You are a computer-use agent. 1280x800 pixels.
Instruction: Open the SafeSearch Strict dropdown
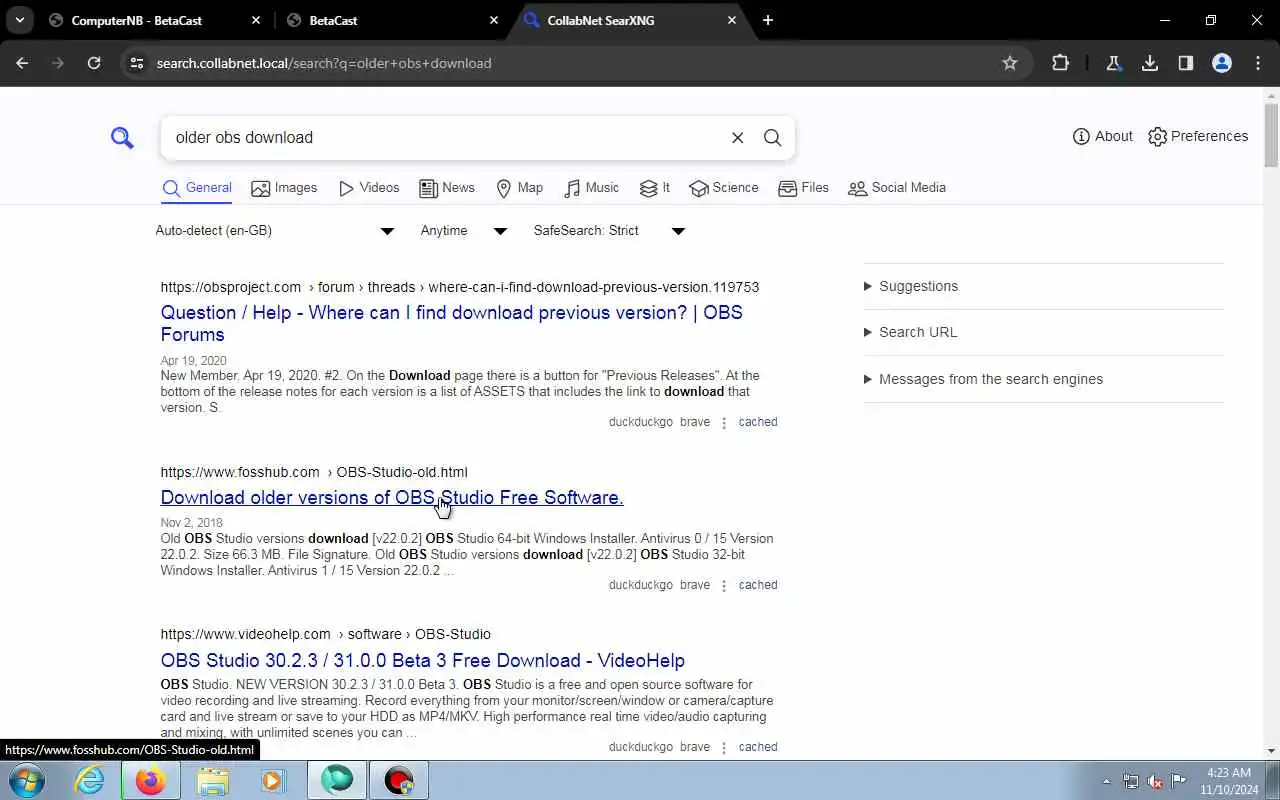tap(609, 231)
